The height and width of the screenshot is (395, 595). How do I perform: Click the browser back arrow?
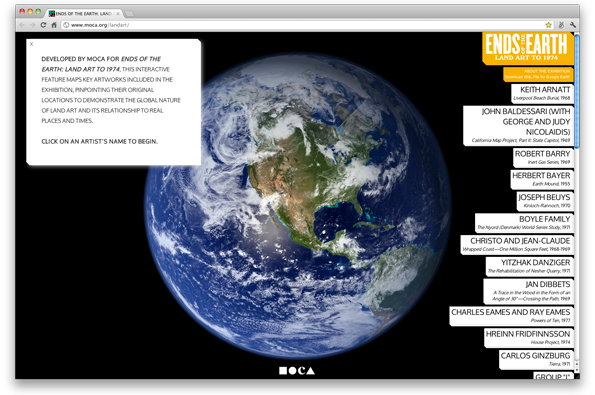[22, 25]
